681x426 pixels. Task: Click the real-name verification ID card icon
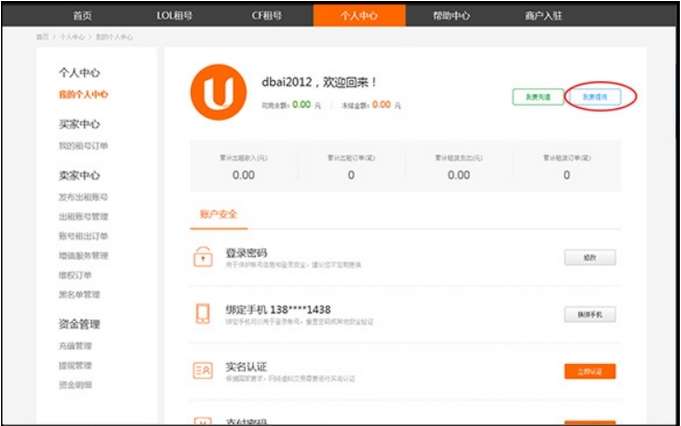(203, 371)
